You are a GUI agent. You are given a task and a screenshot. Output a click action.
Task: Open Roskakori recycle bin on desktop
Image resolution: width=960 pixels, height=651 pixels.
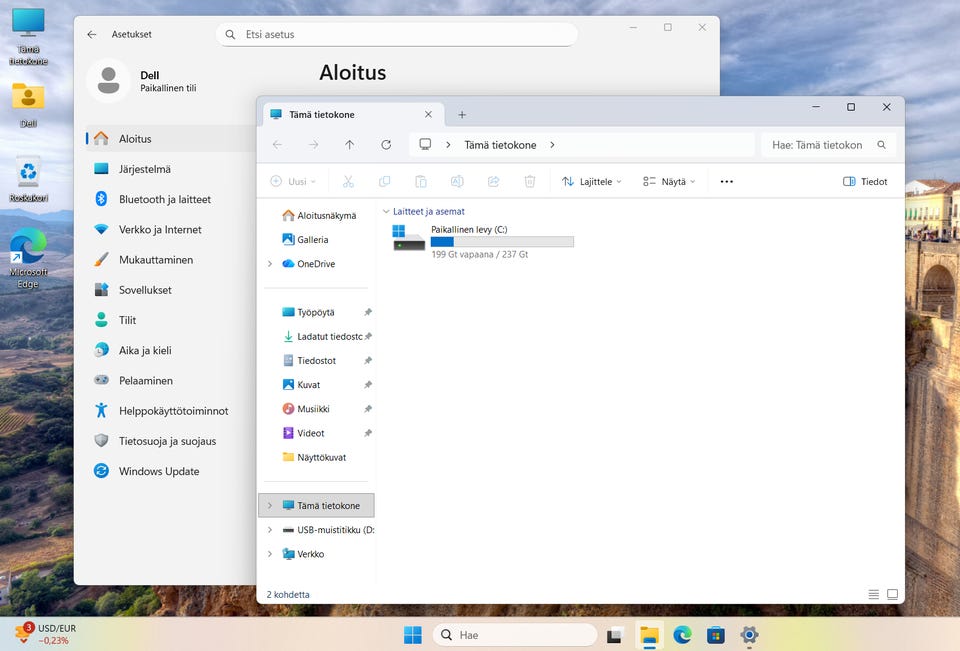(28, 179)
